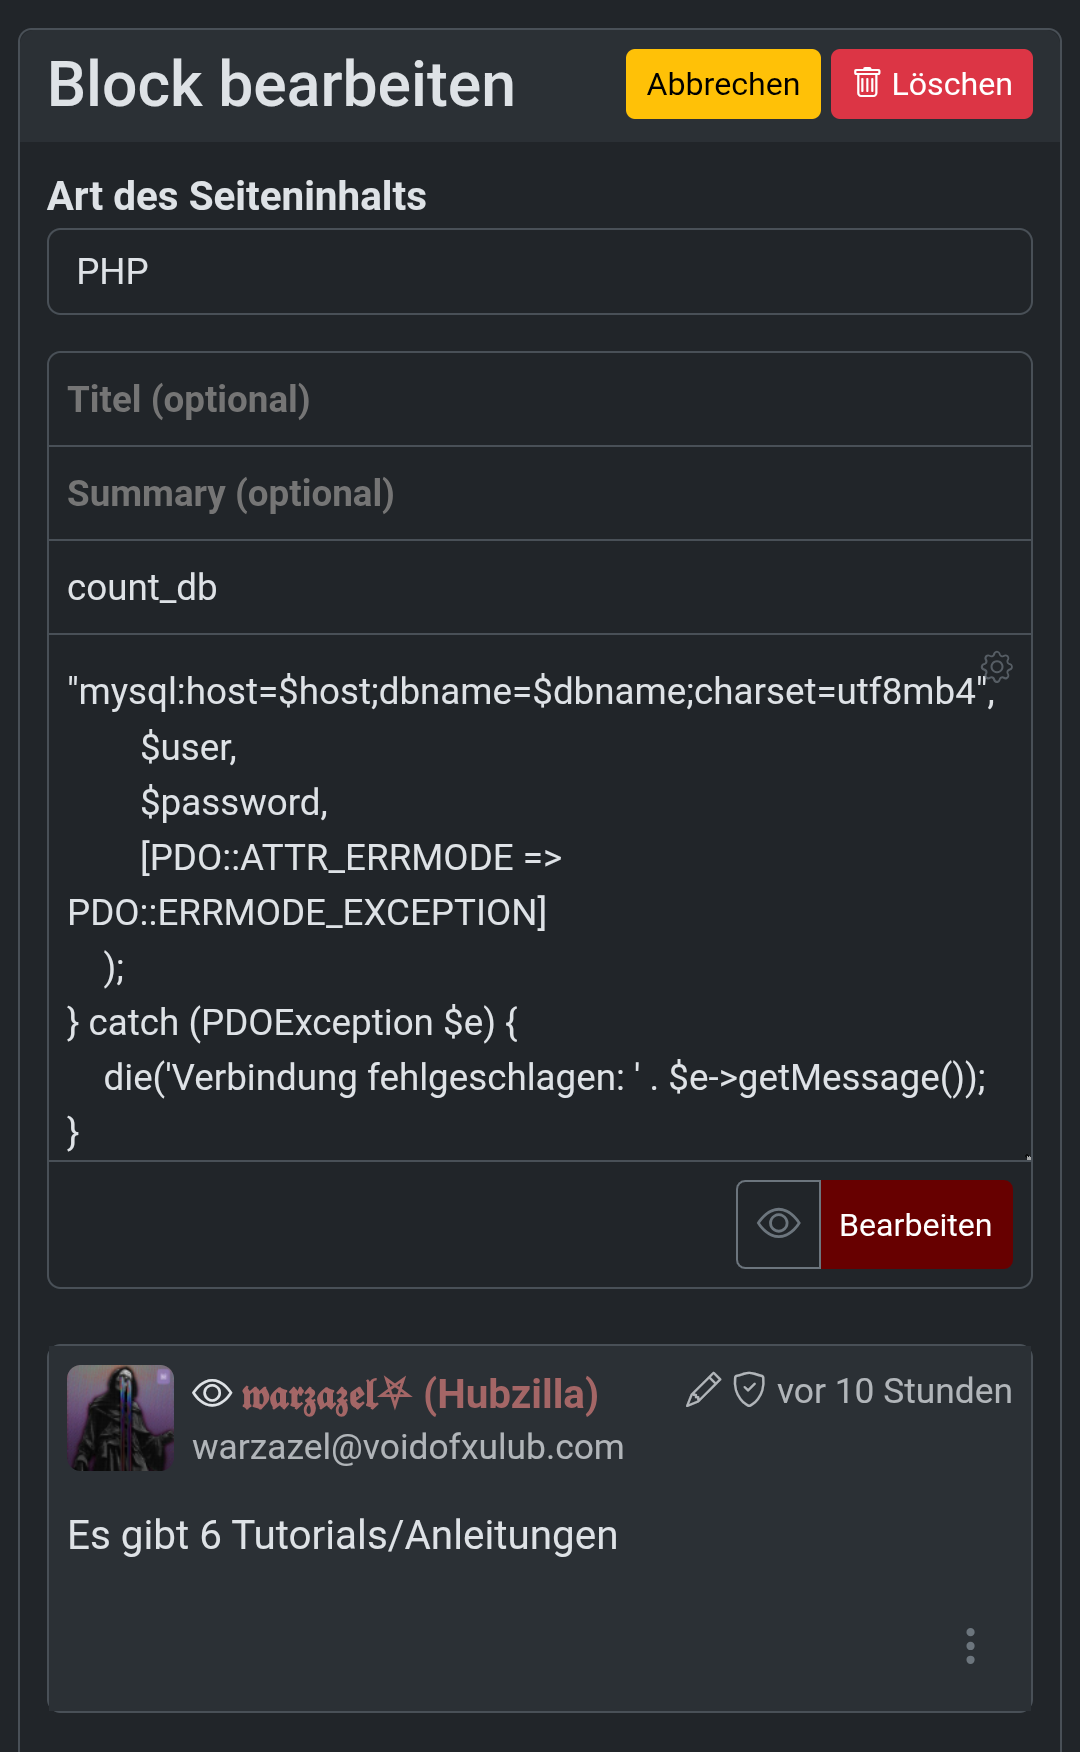The width and height of the screenshot is (1080, 1752).
Task: Click the post text 'Es gibt 6 Tutorials/Anleitungen'
Action: (x=342, y=1535)
